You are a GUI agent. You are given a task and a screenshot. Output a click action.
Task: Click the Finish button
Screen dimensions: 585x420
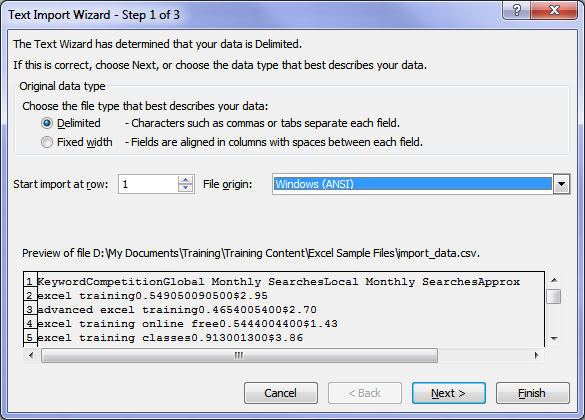click(x=532, y=393)
